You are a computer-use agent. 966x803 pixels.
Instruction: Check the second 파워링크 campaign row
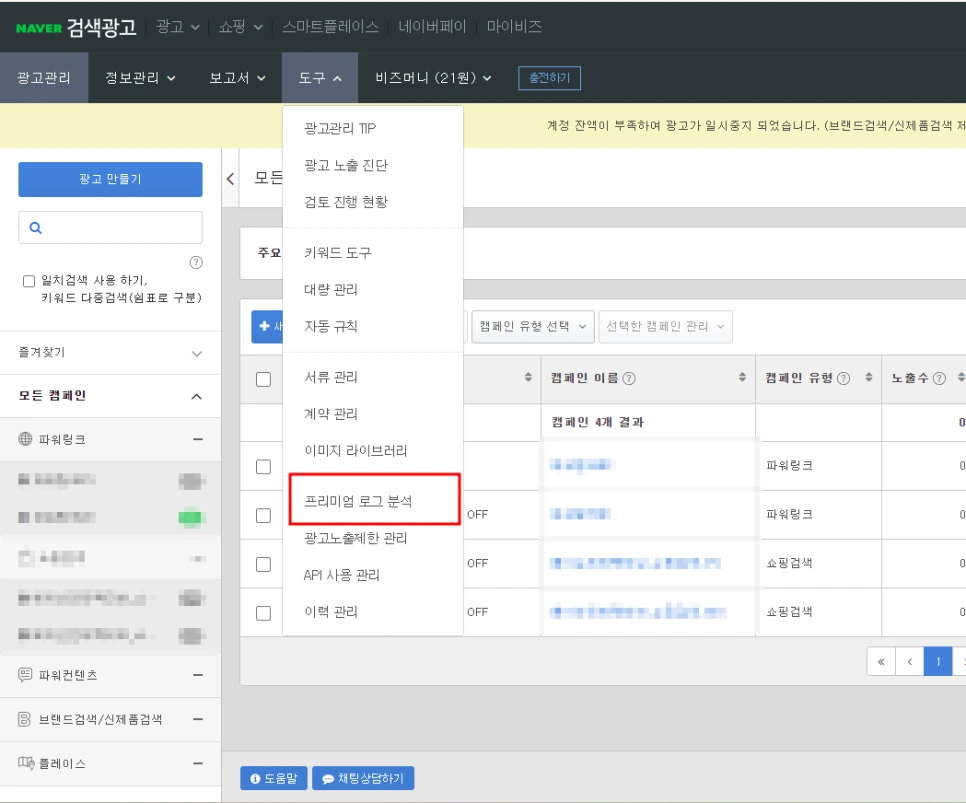[263, 515]
